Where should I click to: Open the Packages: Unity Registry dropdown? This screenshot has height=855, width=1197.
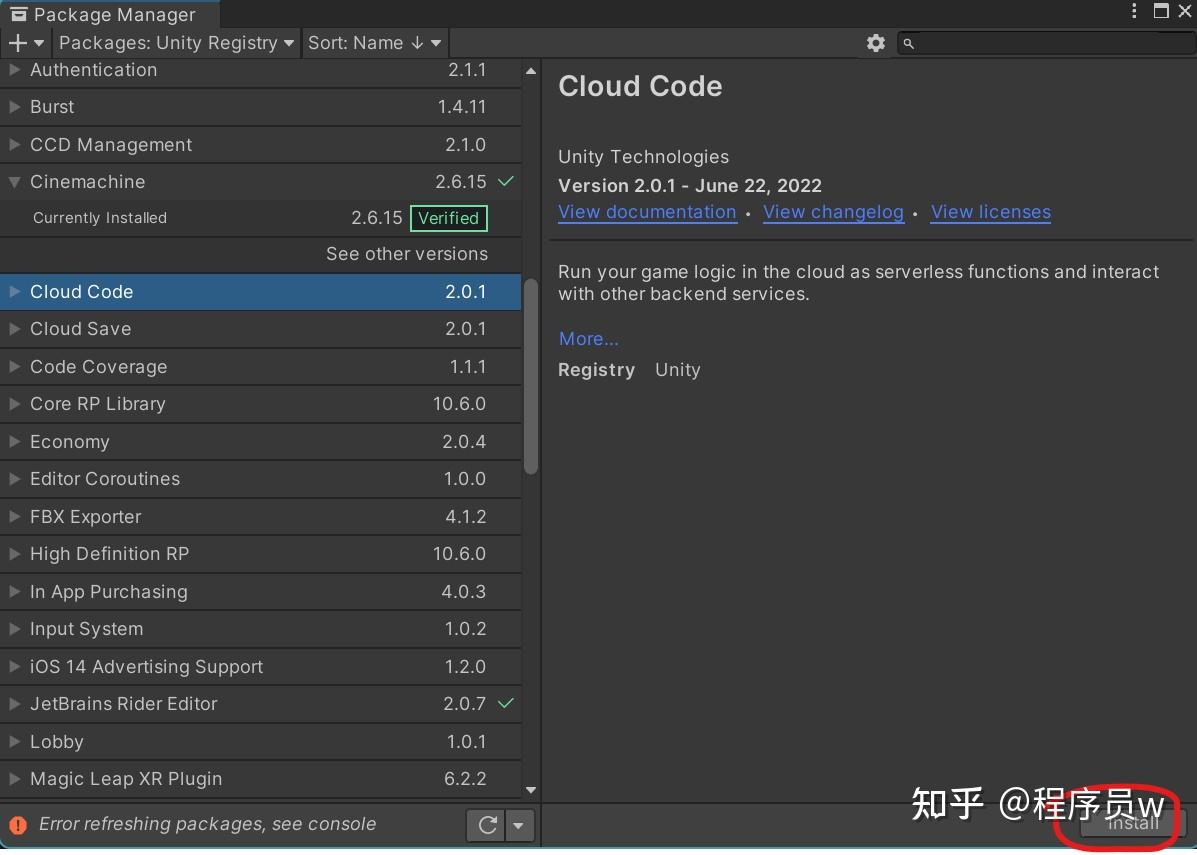click(175, 42)
